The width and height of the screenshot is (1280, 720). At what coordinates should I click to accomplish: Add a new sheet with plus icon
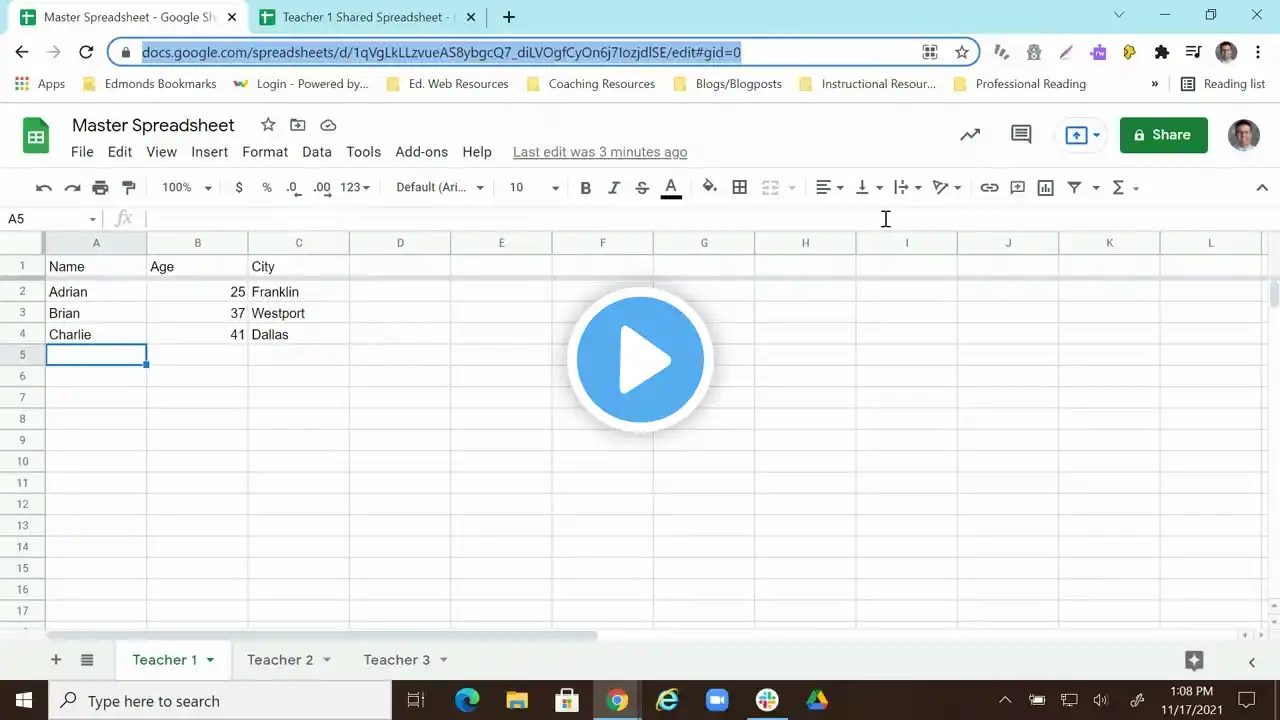(x=56, y=660)
